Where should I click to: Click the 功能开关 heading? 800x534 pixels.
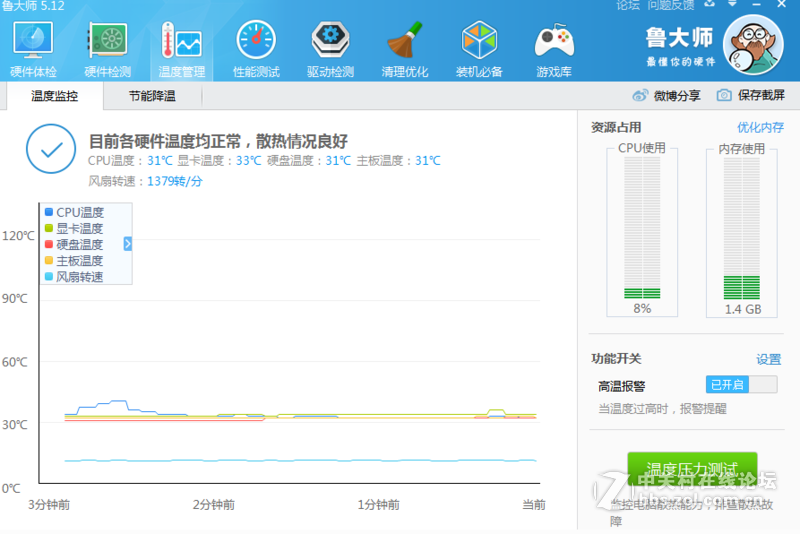coord(616,359)
